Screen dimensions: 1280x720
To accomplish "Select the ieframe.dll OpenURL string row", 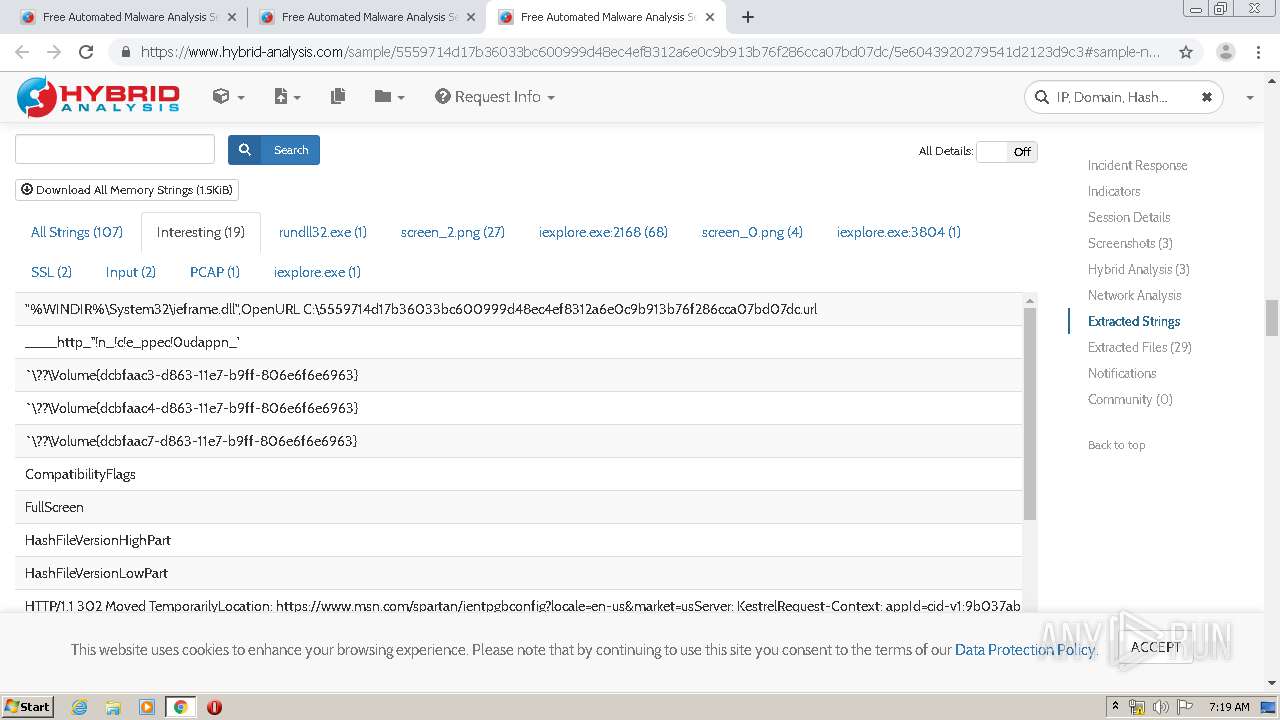I will click(519, 309).
